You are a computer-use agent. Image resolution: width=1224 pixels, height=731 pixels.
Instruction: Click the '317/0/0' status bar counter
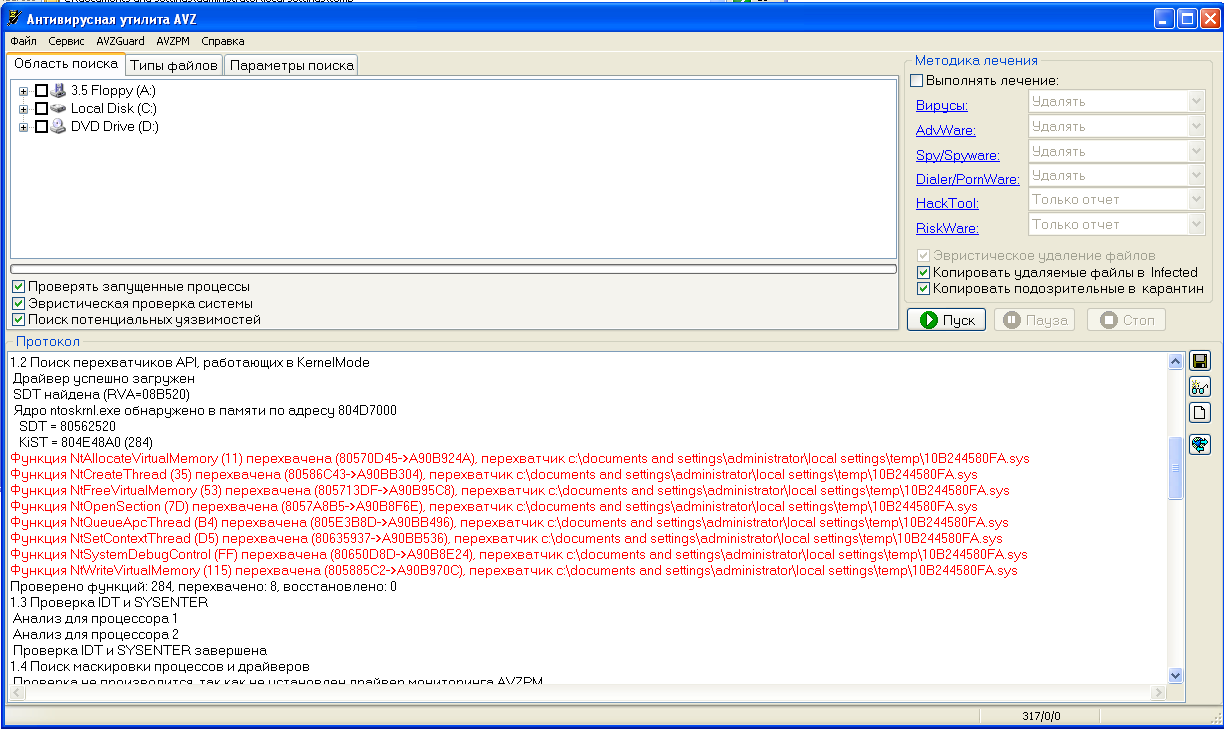tap(1041, 716)
